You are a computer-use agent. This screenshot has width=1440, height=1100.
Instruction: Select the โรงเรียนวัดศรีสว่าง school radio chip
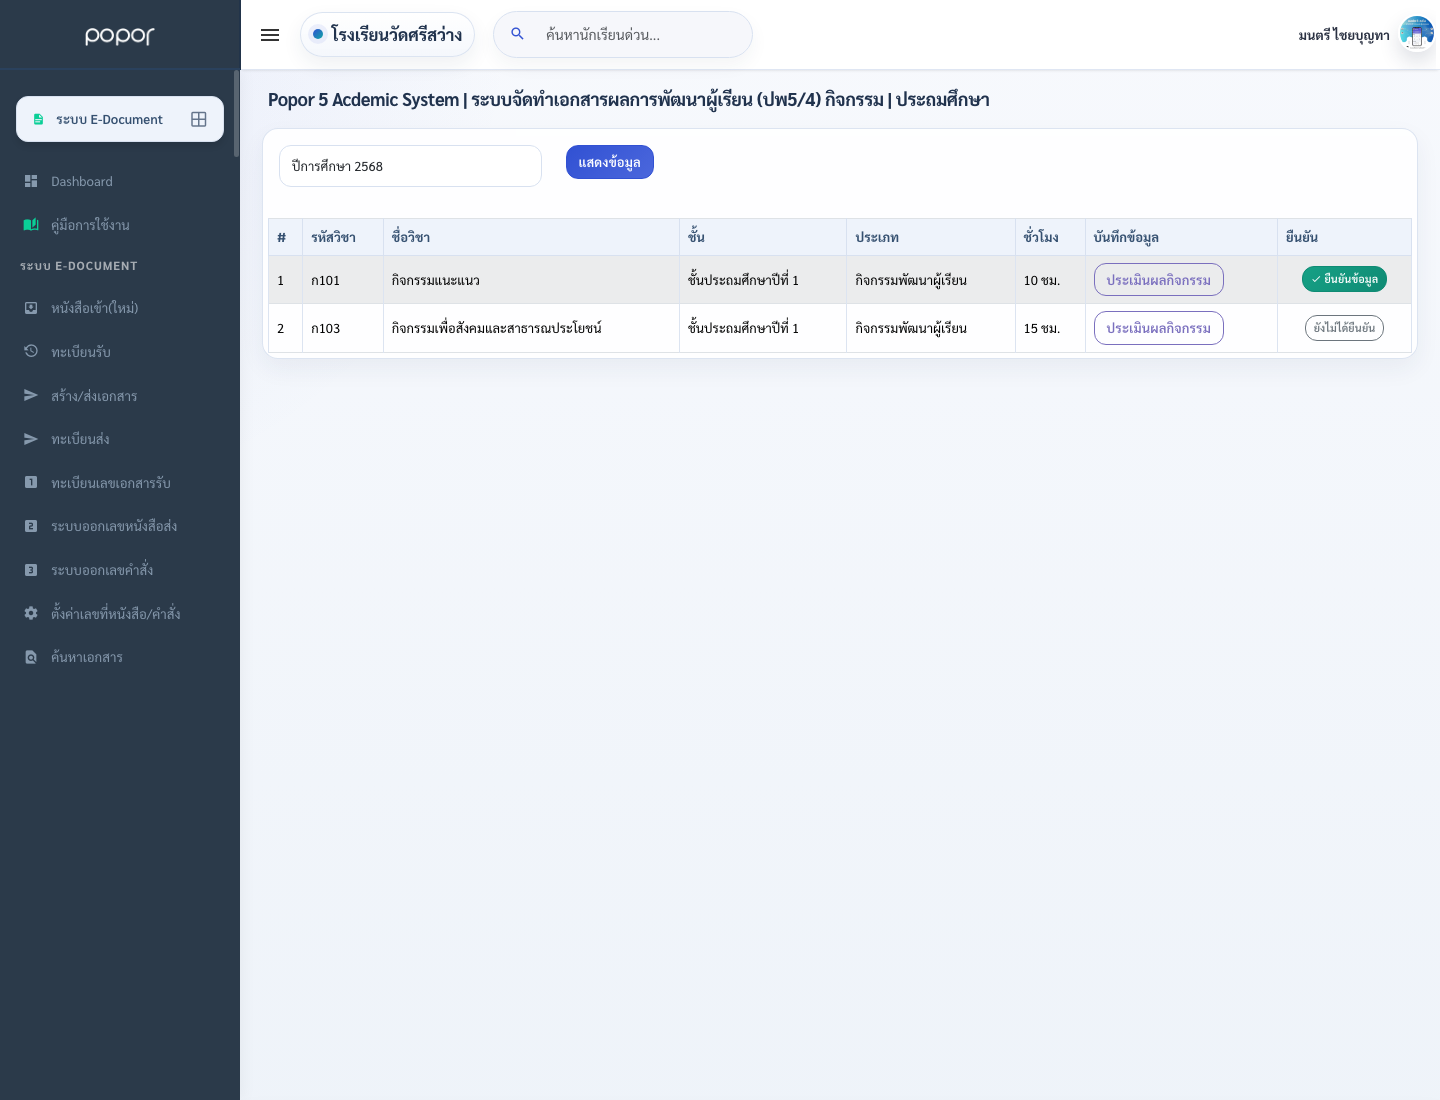387,35
